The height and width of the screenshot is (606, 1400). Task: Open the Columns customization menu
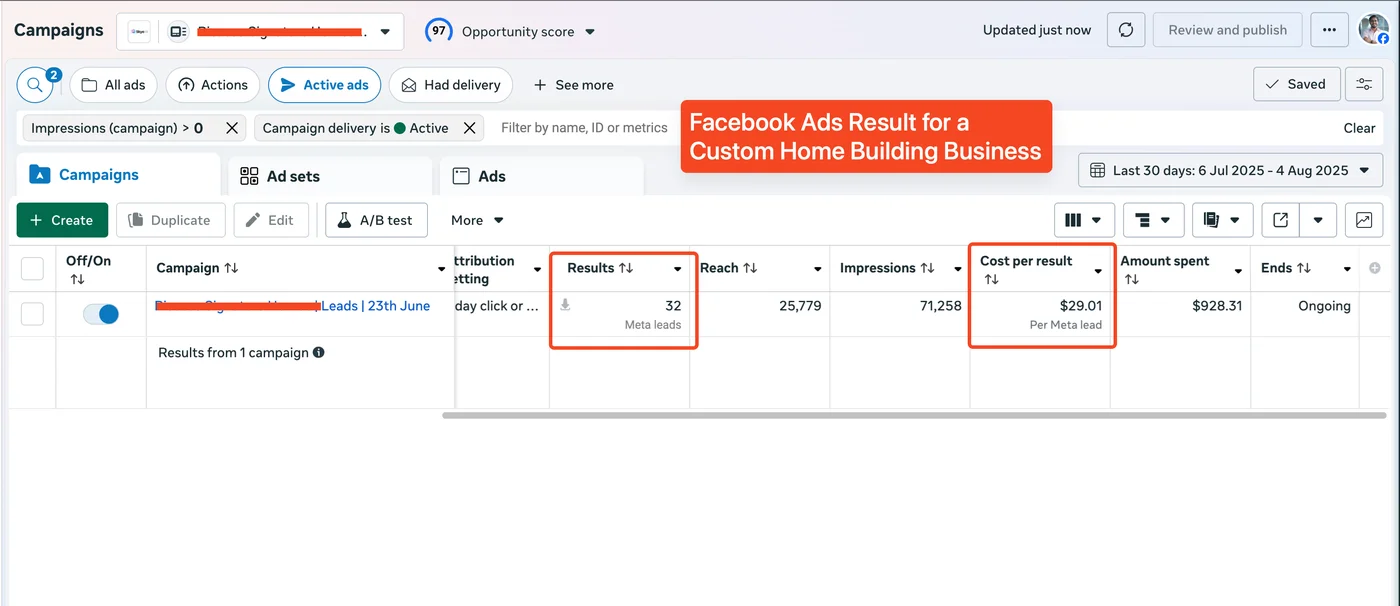[1083, 220]
